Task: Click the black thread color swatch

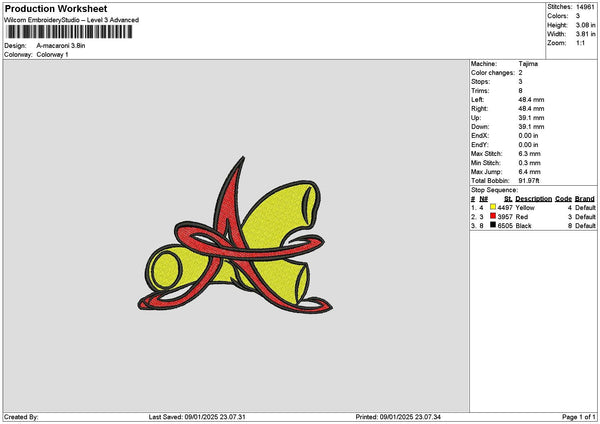Action: (x=493, y=225)
